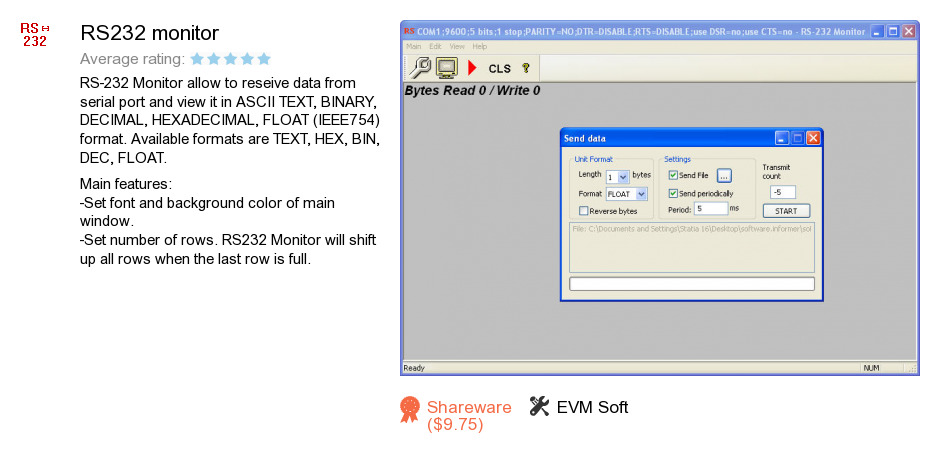Click into the Period input field
940x460 pixels.
[x=711, y=209]
